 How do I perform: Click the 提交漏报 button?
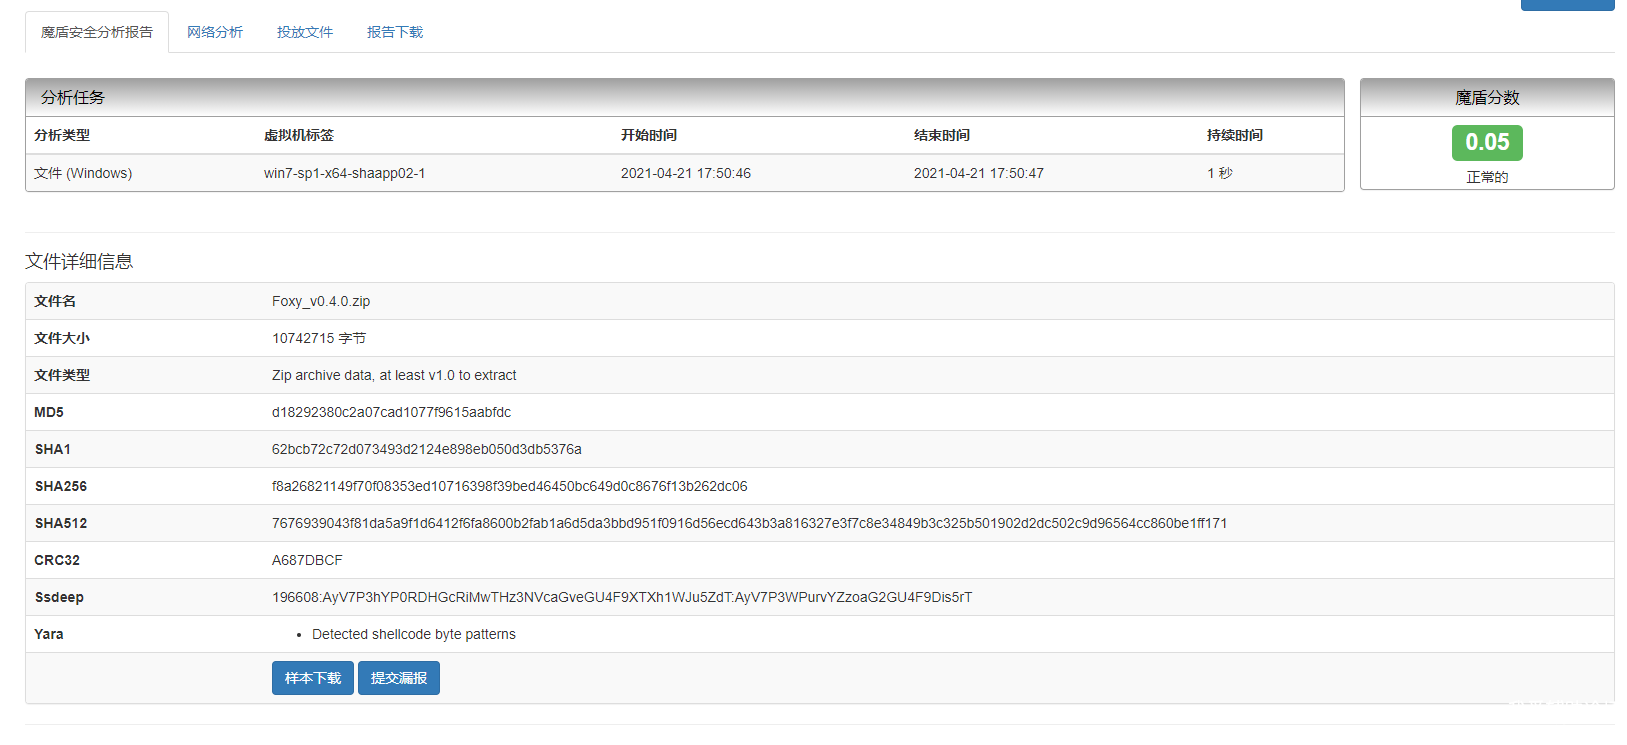398,678
